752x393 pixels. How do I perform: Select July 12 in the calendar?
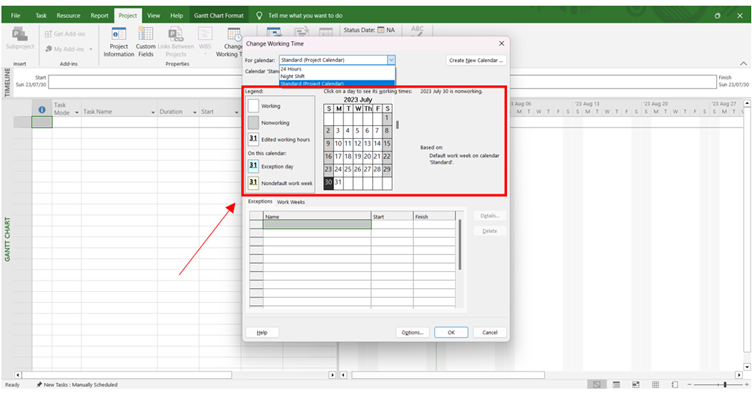pos(357,143)
